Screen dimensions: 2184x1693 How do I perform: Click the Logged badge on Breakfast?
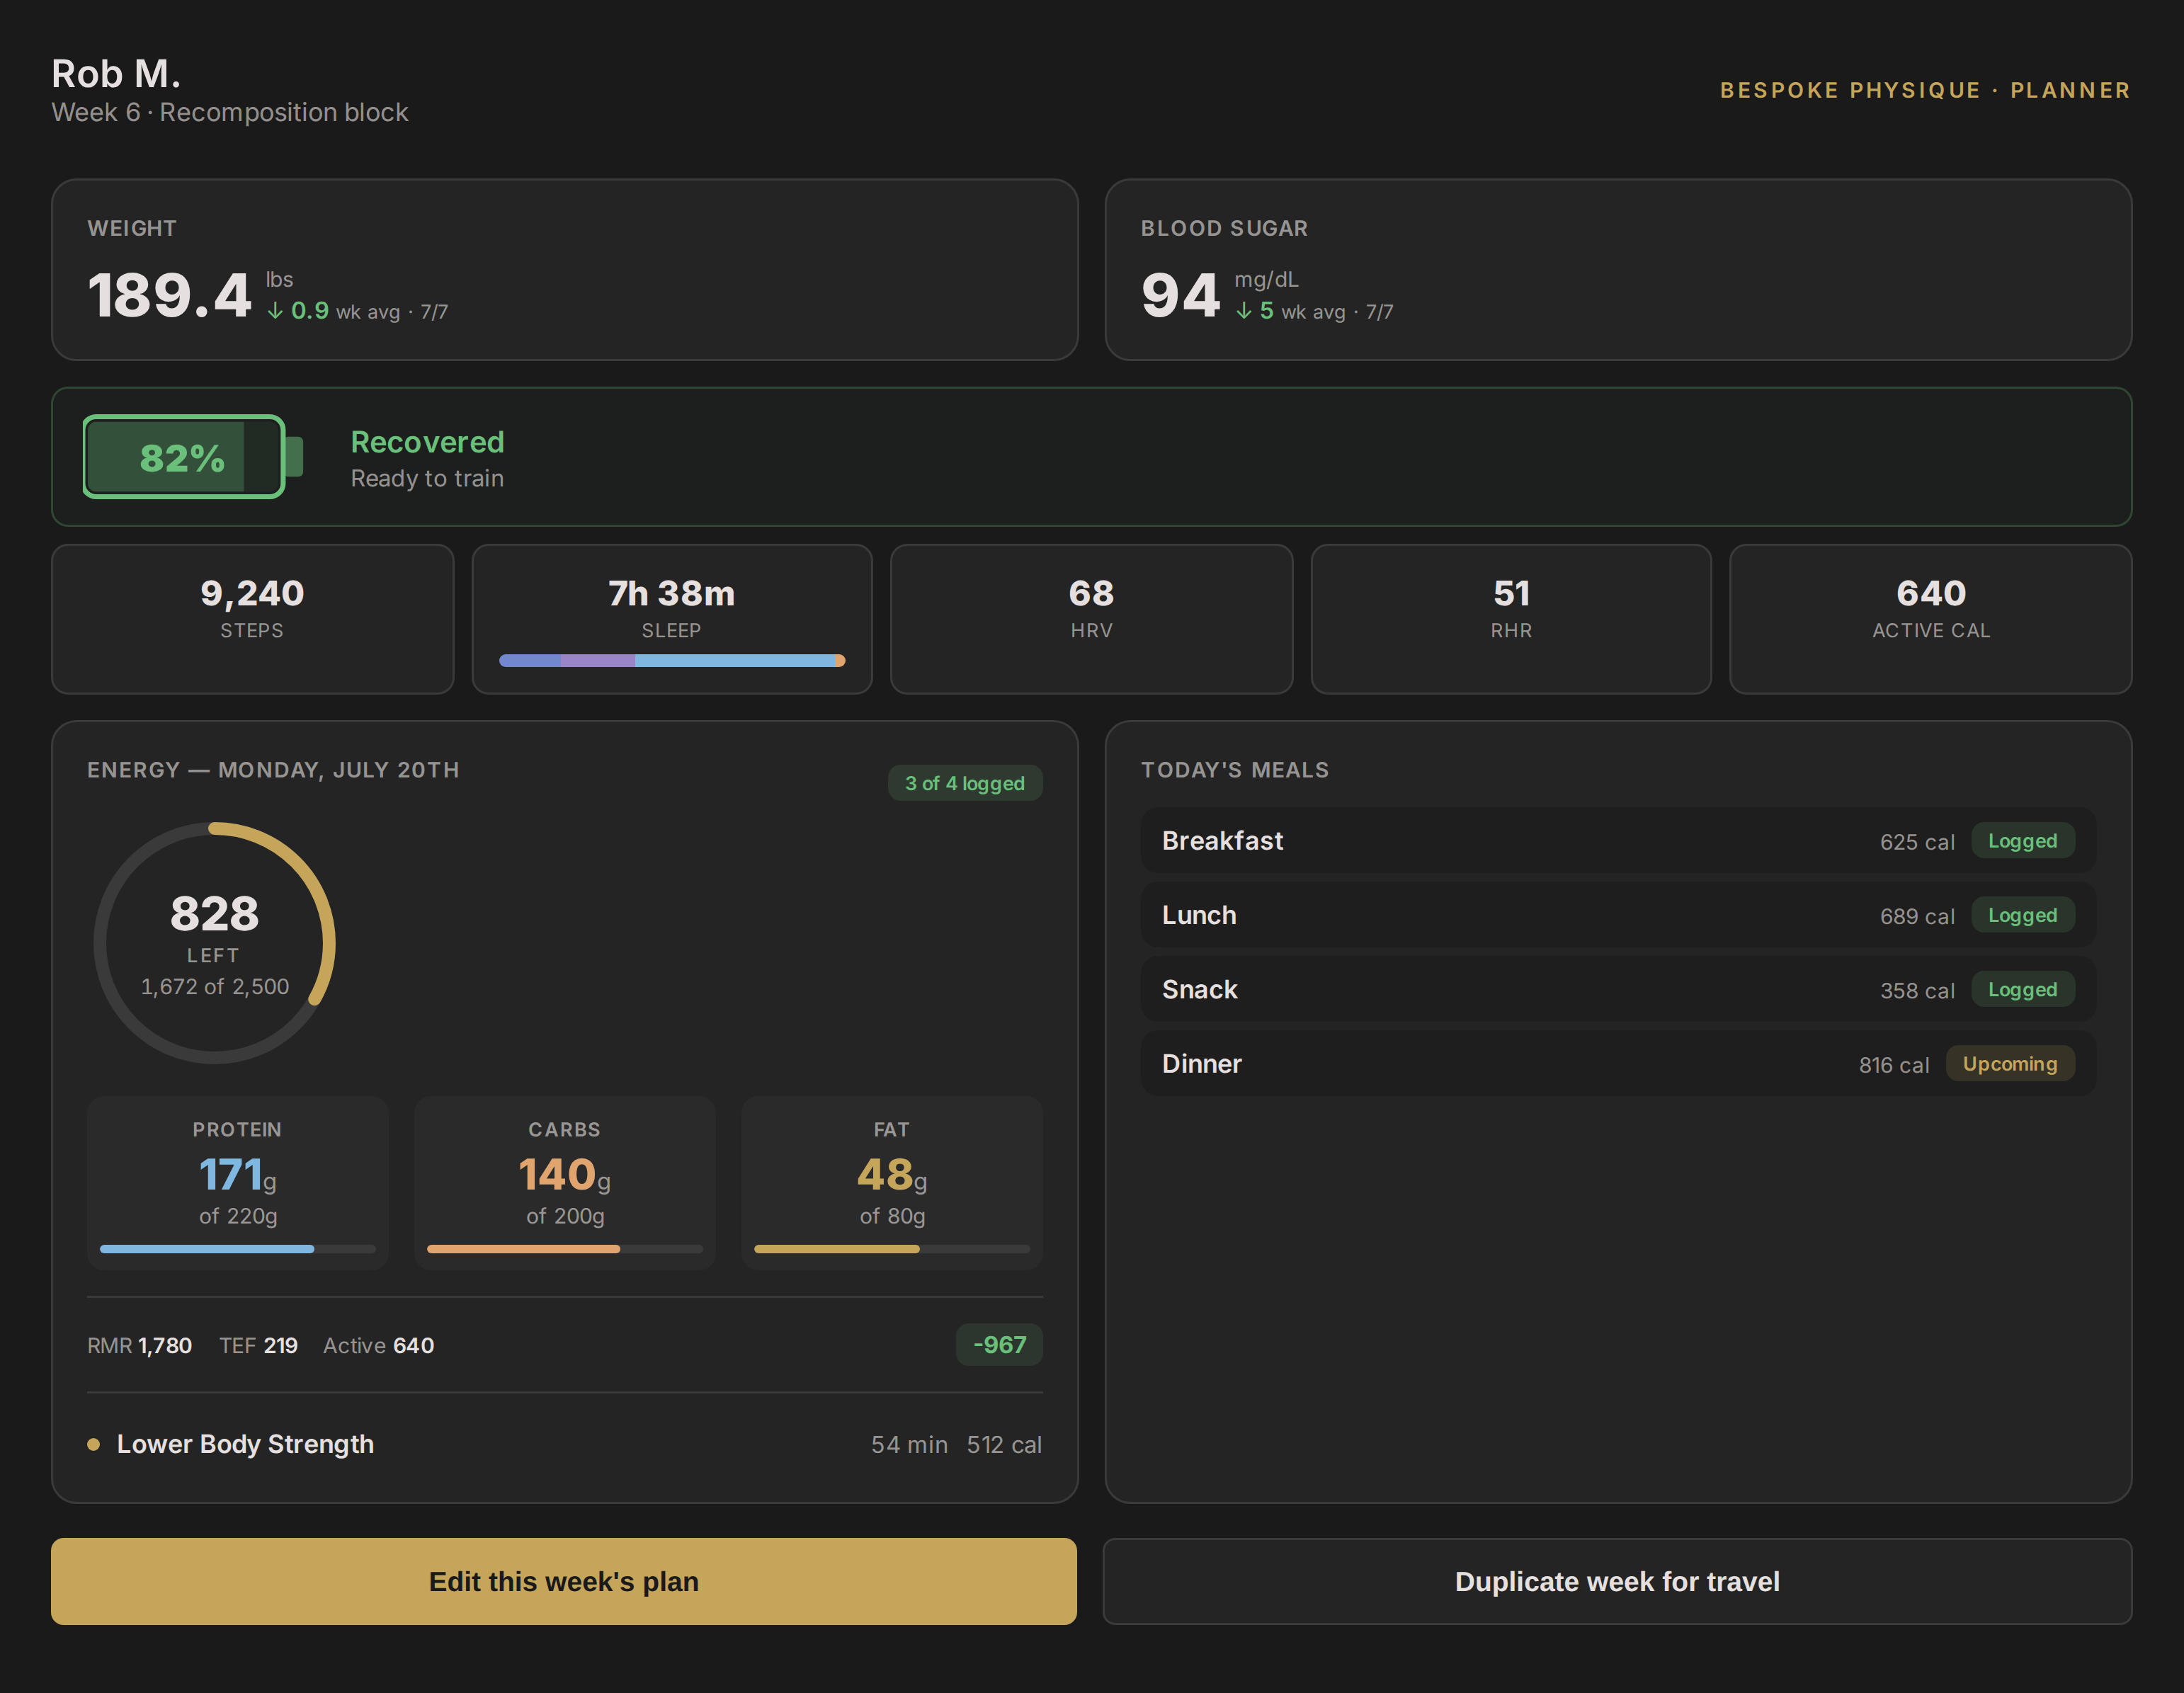coord(2022,841)
